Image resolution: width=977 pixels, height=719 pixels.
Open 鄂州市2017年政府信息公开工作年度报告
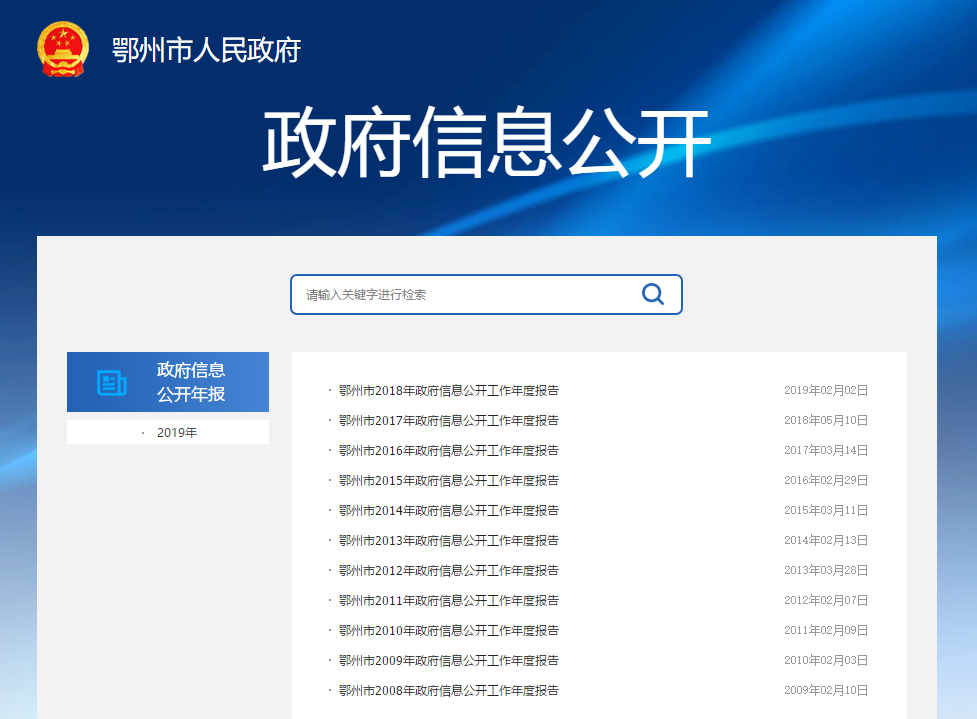point(449,421)
